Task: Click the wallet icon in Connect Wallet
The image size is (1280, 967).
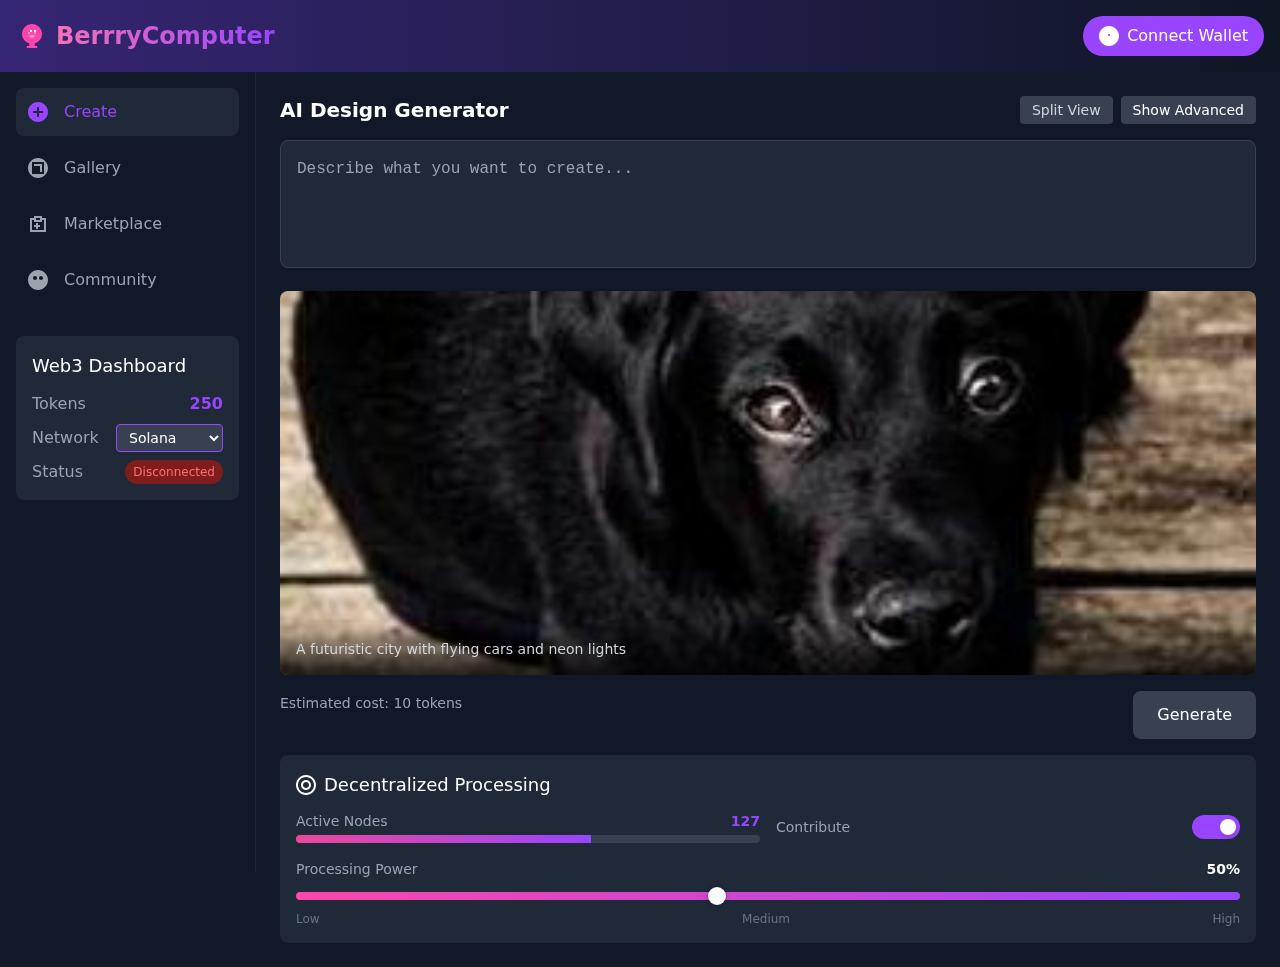Action: [x=1108, y=36]
